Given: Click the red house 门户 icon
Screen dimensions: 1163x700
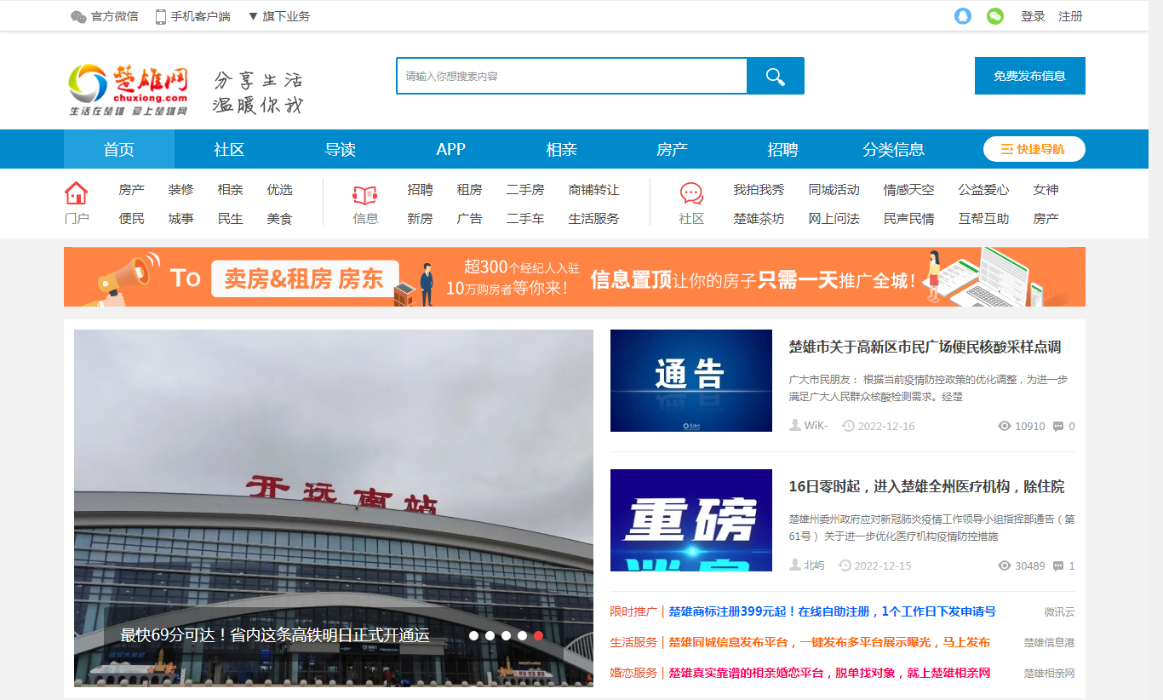Looking at the screenshot, I should 76,193.
